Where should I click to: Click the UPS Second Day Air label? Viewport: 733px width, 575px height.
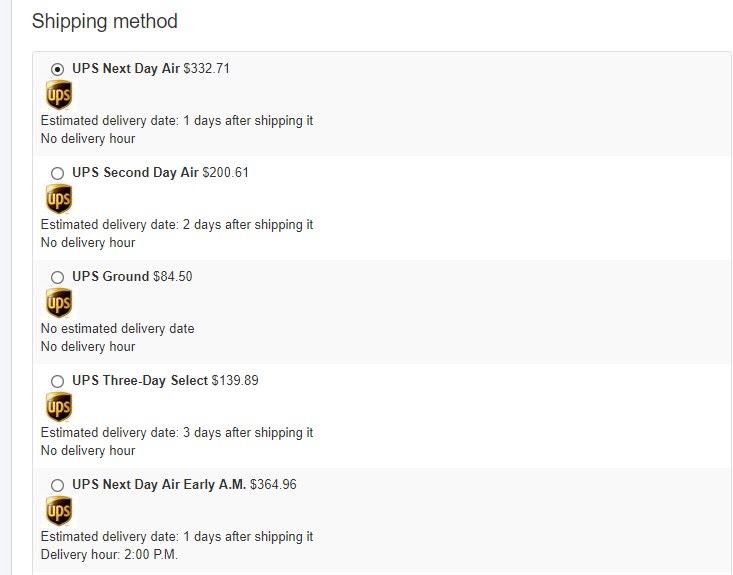coord(135,173)
